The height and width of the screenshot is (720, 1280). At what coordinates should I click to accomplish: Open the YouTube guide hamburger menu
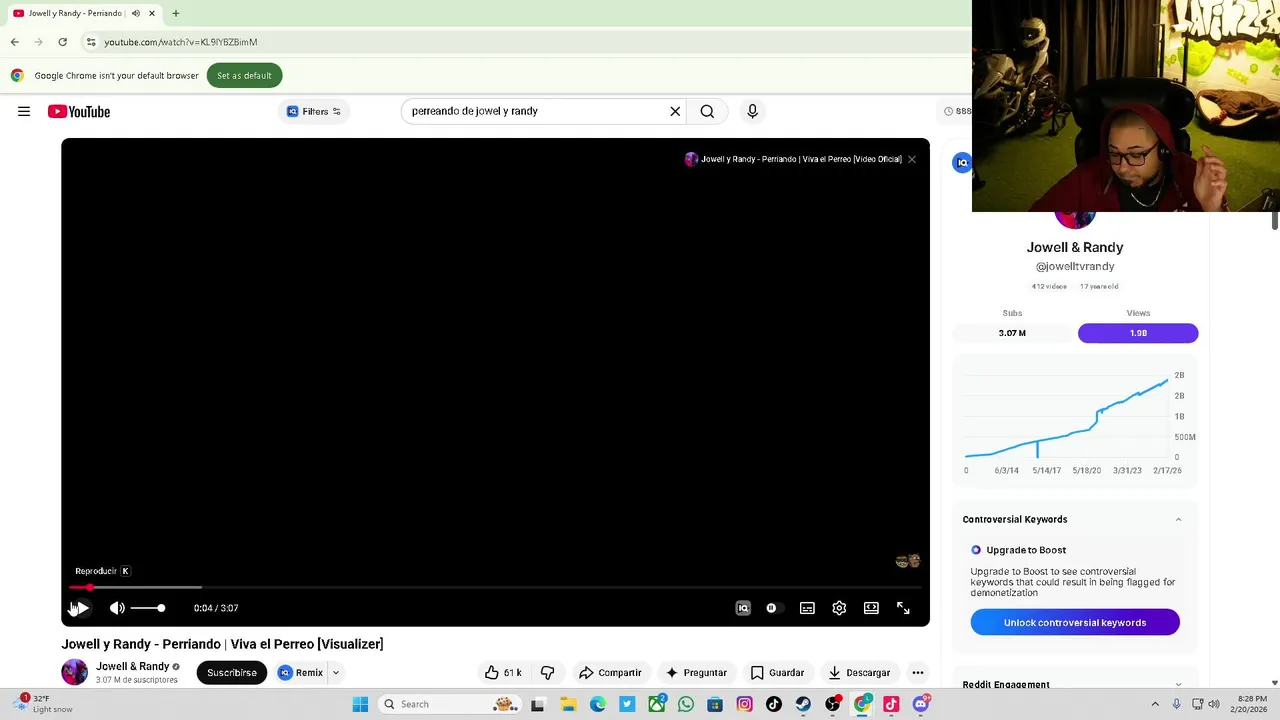click(24, 111)
